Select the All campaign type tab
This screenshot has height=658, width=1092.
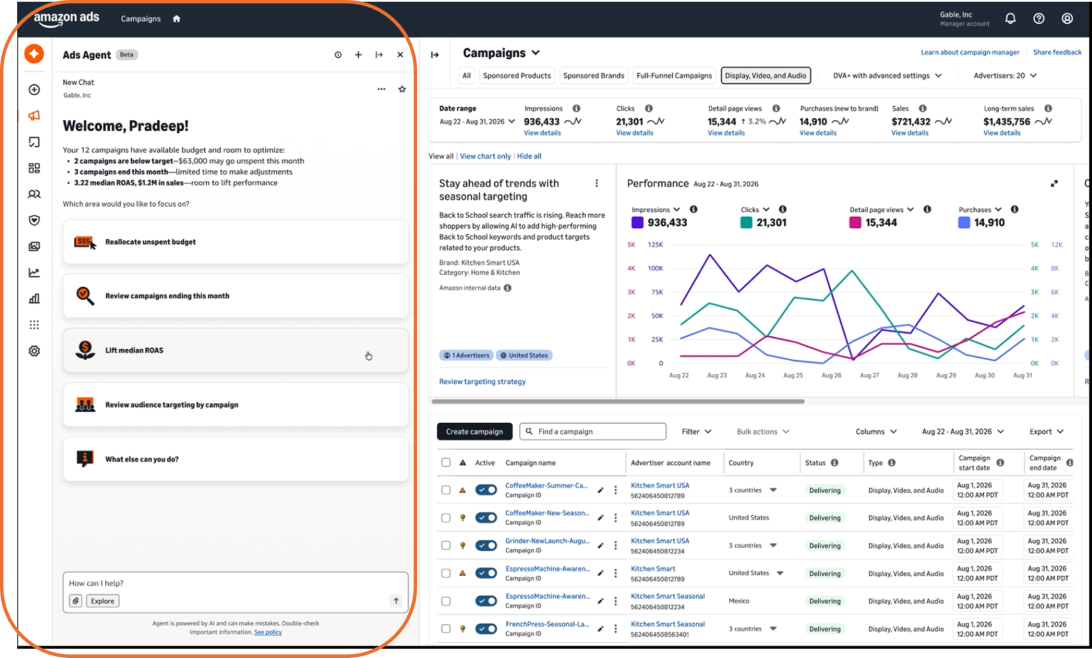tap(467, 75)
